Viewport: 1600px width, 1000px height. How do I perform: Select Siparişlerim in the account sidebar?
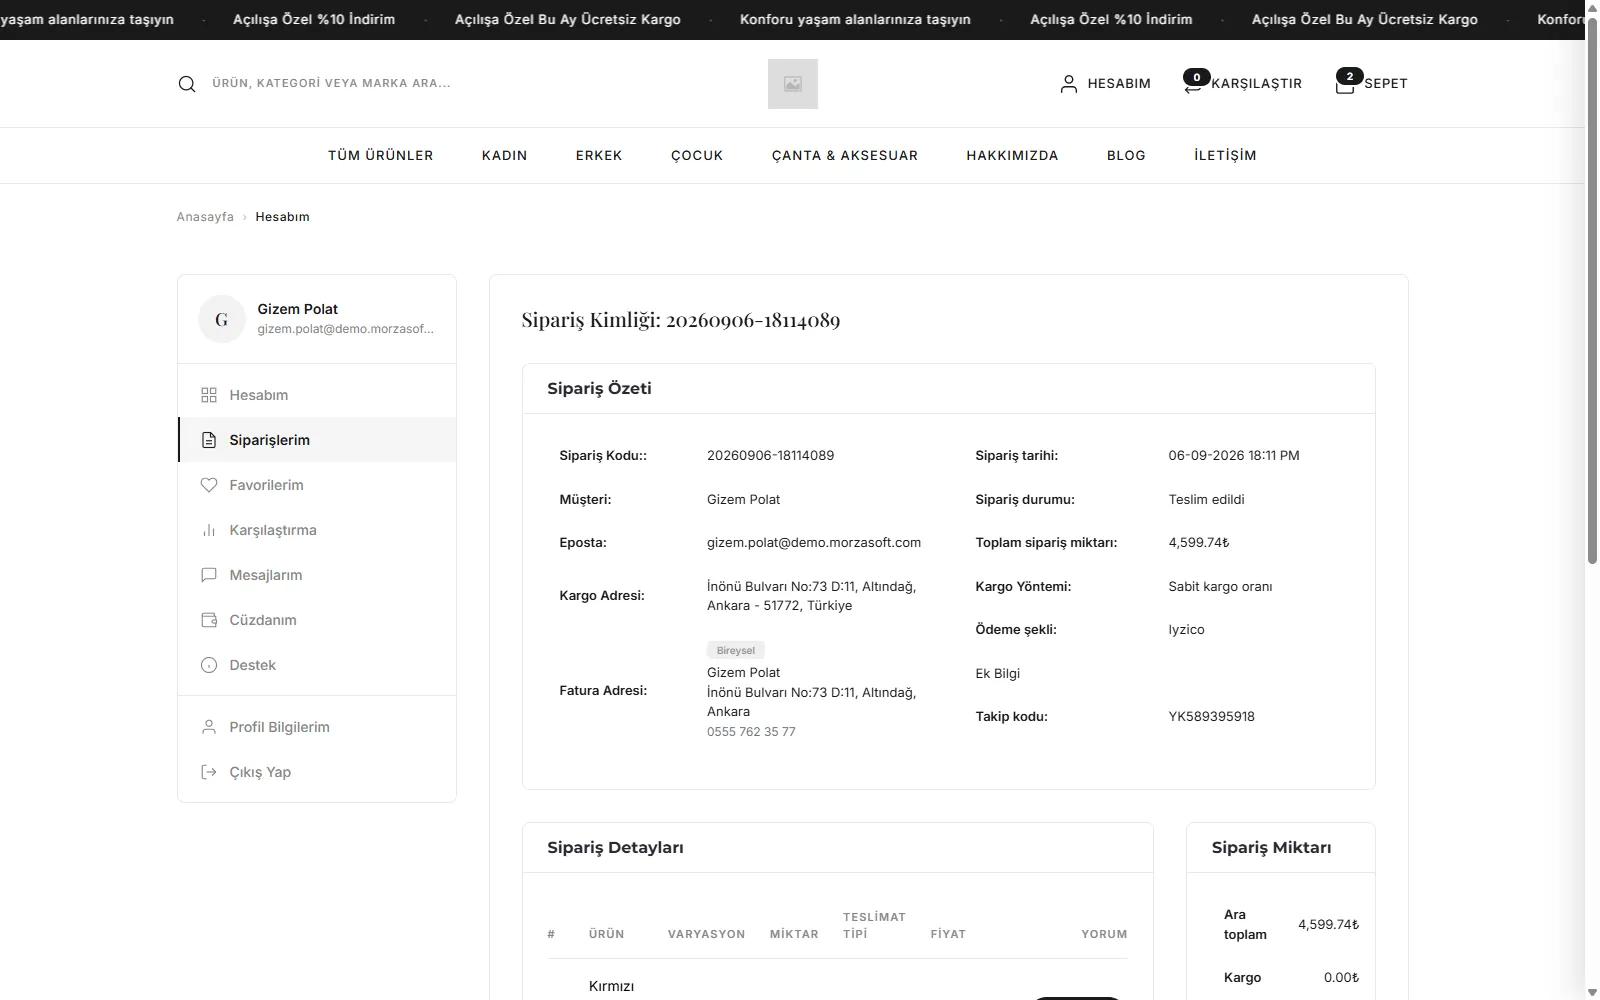(x=317, y=440)
